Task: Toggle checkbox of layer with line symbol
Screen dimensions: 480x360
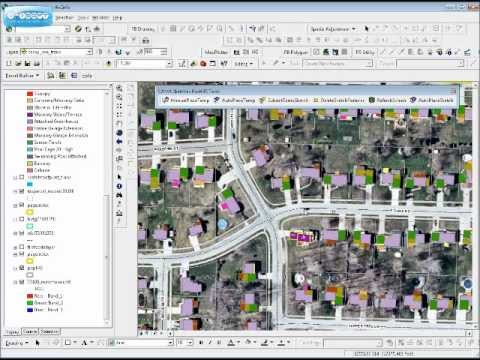Action: [22, 233]
